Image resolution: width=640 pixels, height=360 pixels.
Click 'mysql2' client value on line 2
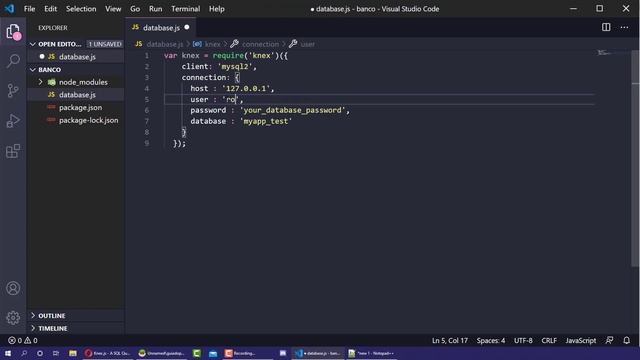[235, 67]
